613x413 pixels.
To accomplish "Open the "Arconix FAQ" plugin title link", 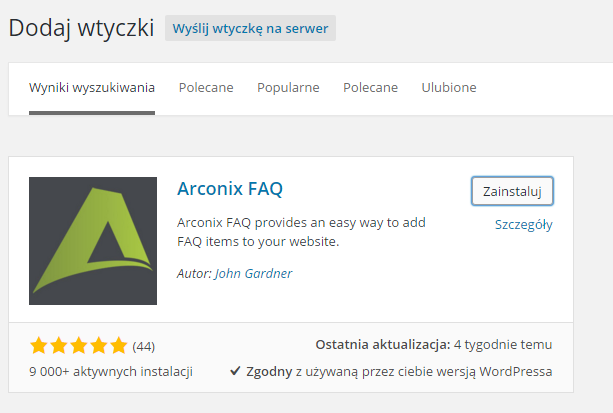I will pyautogui.click(x=230, y=189).
